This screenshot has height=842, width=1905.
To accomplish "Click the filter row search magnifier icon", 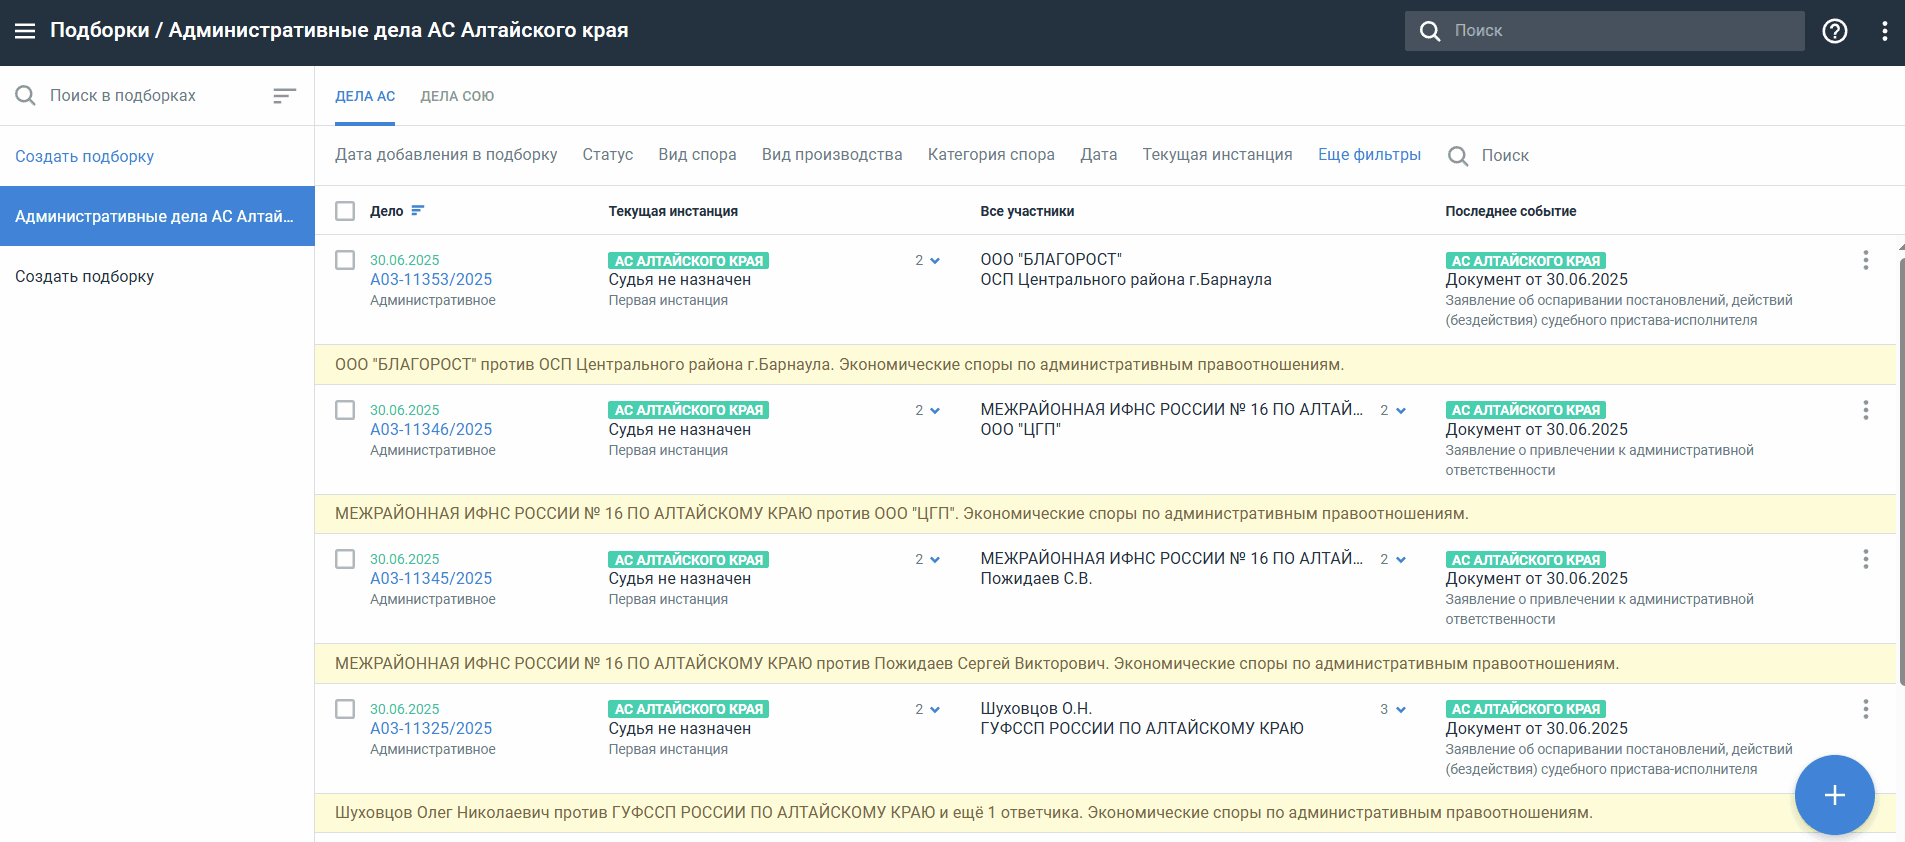I will (x=1458, y=156).
